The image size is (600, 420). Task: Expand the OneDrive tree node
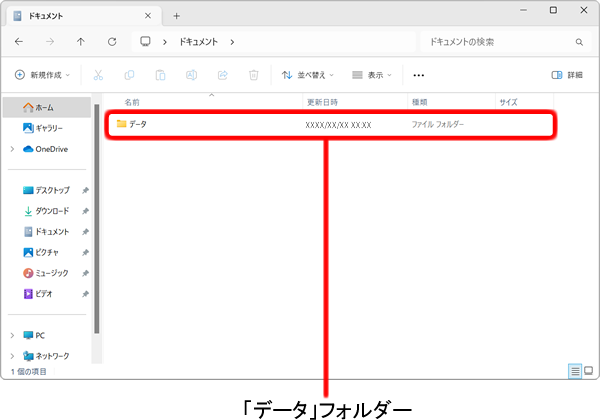pos(12,149)
